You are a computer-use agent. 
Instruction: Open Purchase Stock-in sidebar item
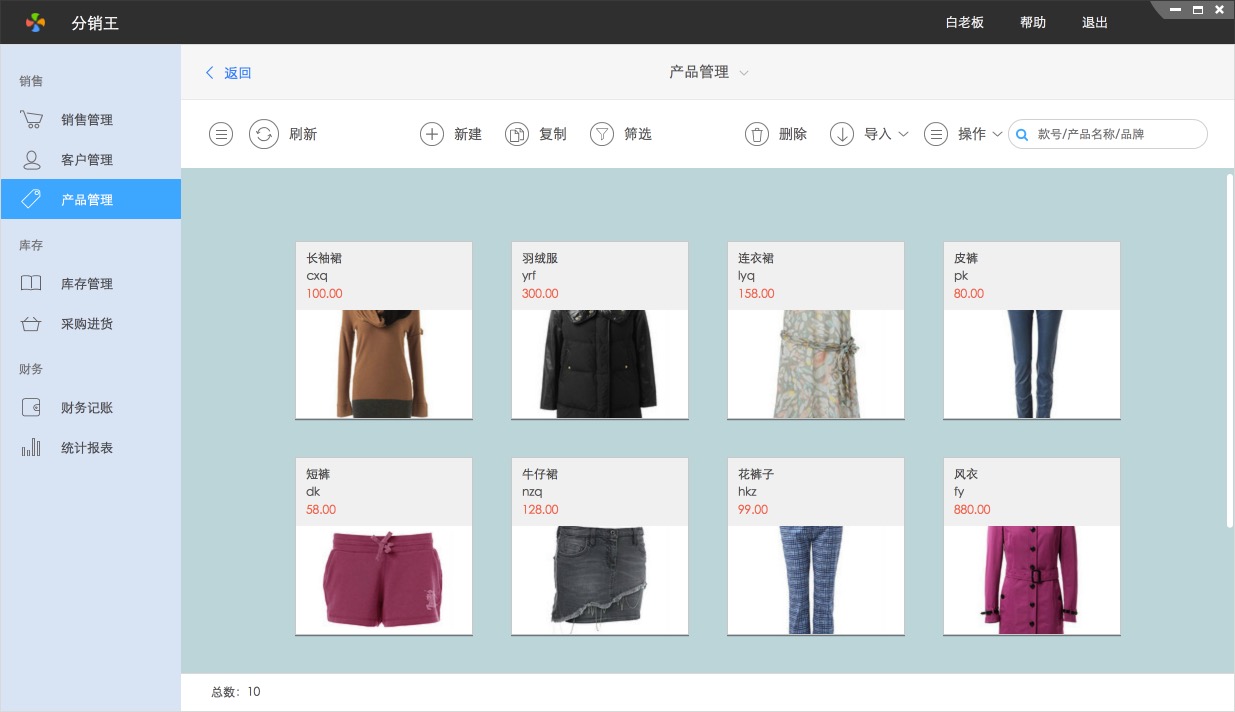pyautogui.click(x=86, y=324)
